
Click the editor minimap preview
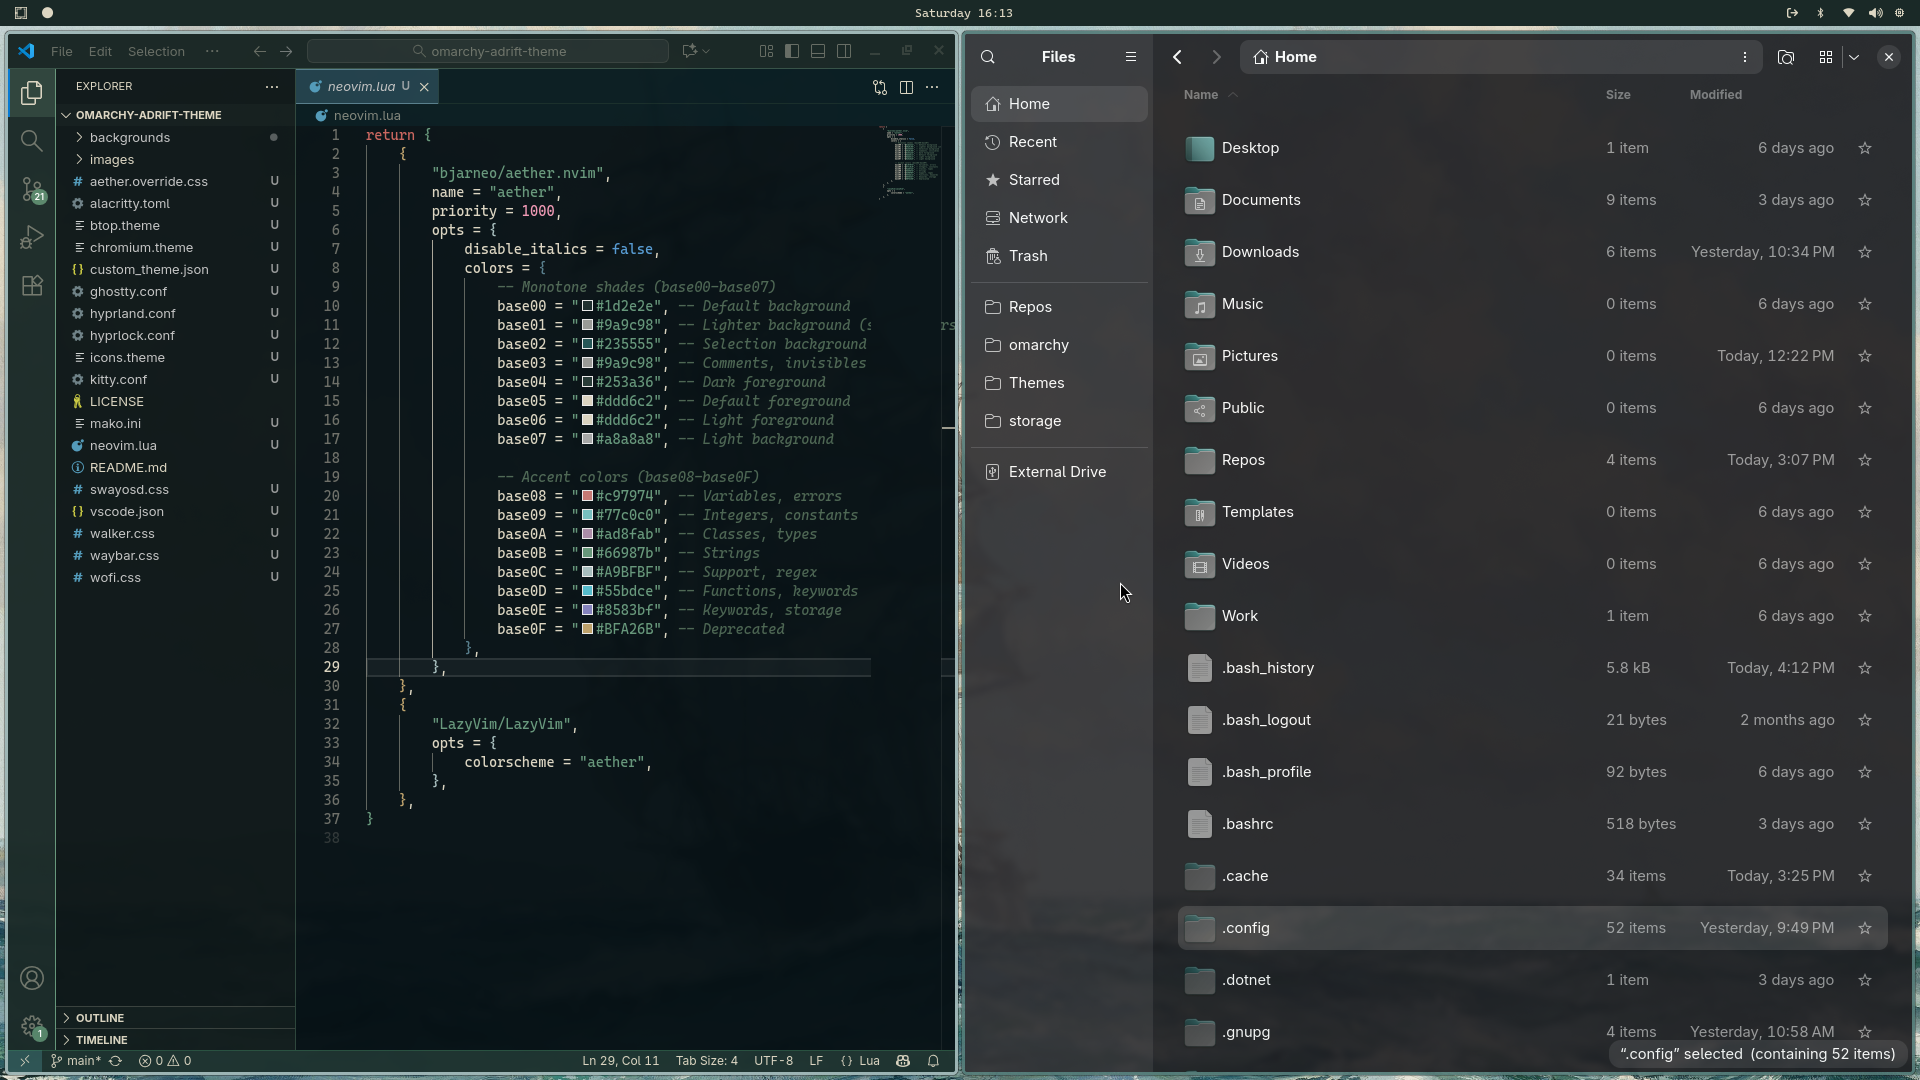tap(911, 163)
